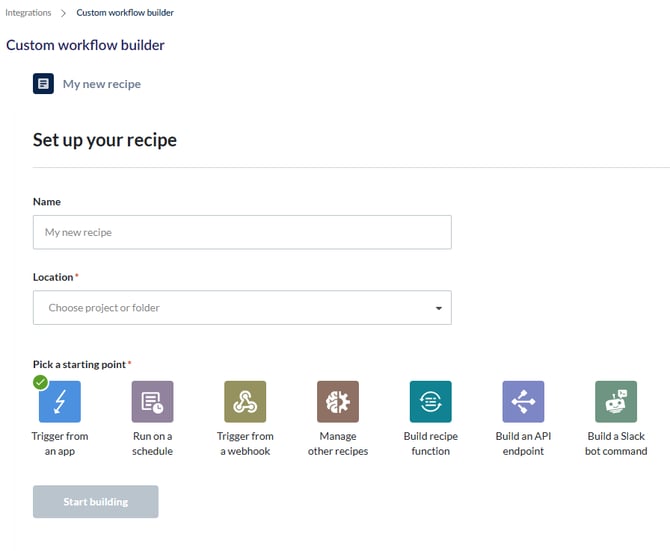This screenshot has height=551, width=670.
Task: Click the 'Build a Slack bot command' text label
Action: click(x=616, y=443)
